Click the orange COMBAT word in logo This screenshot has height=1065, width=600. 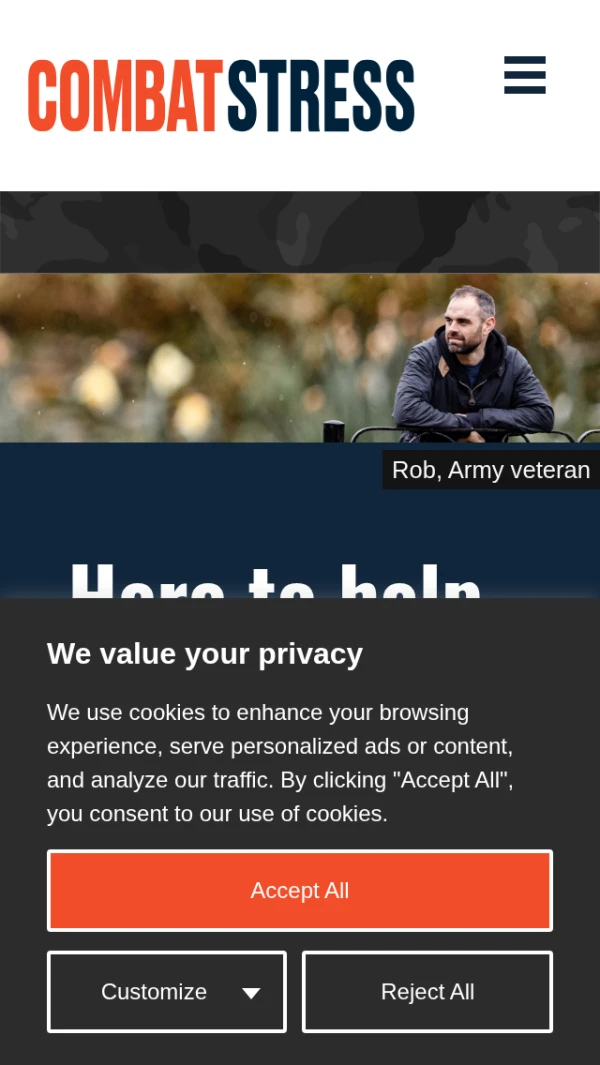tap(126, 95)
